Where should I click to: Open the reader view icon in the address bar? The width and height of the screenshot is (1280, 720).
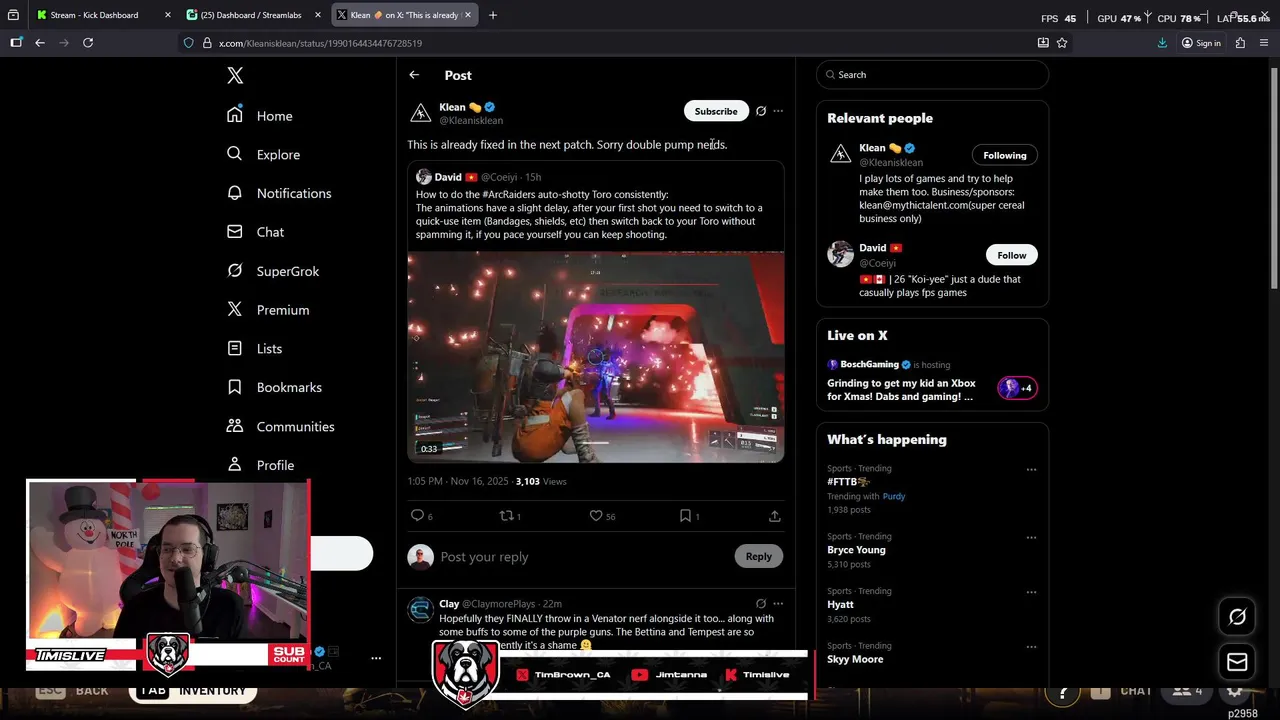click(1043, 43)
